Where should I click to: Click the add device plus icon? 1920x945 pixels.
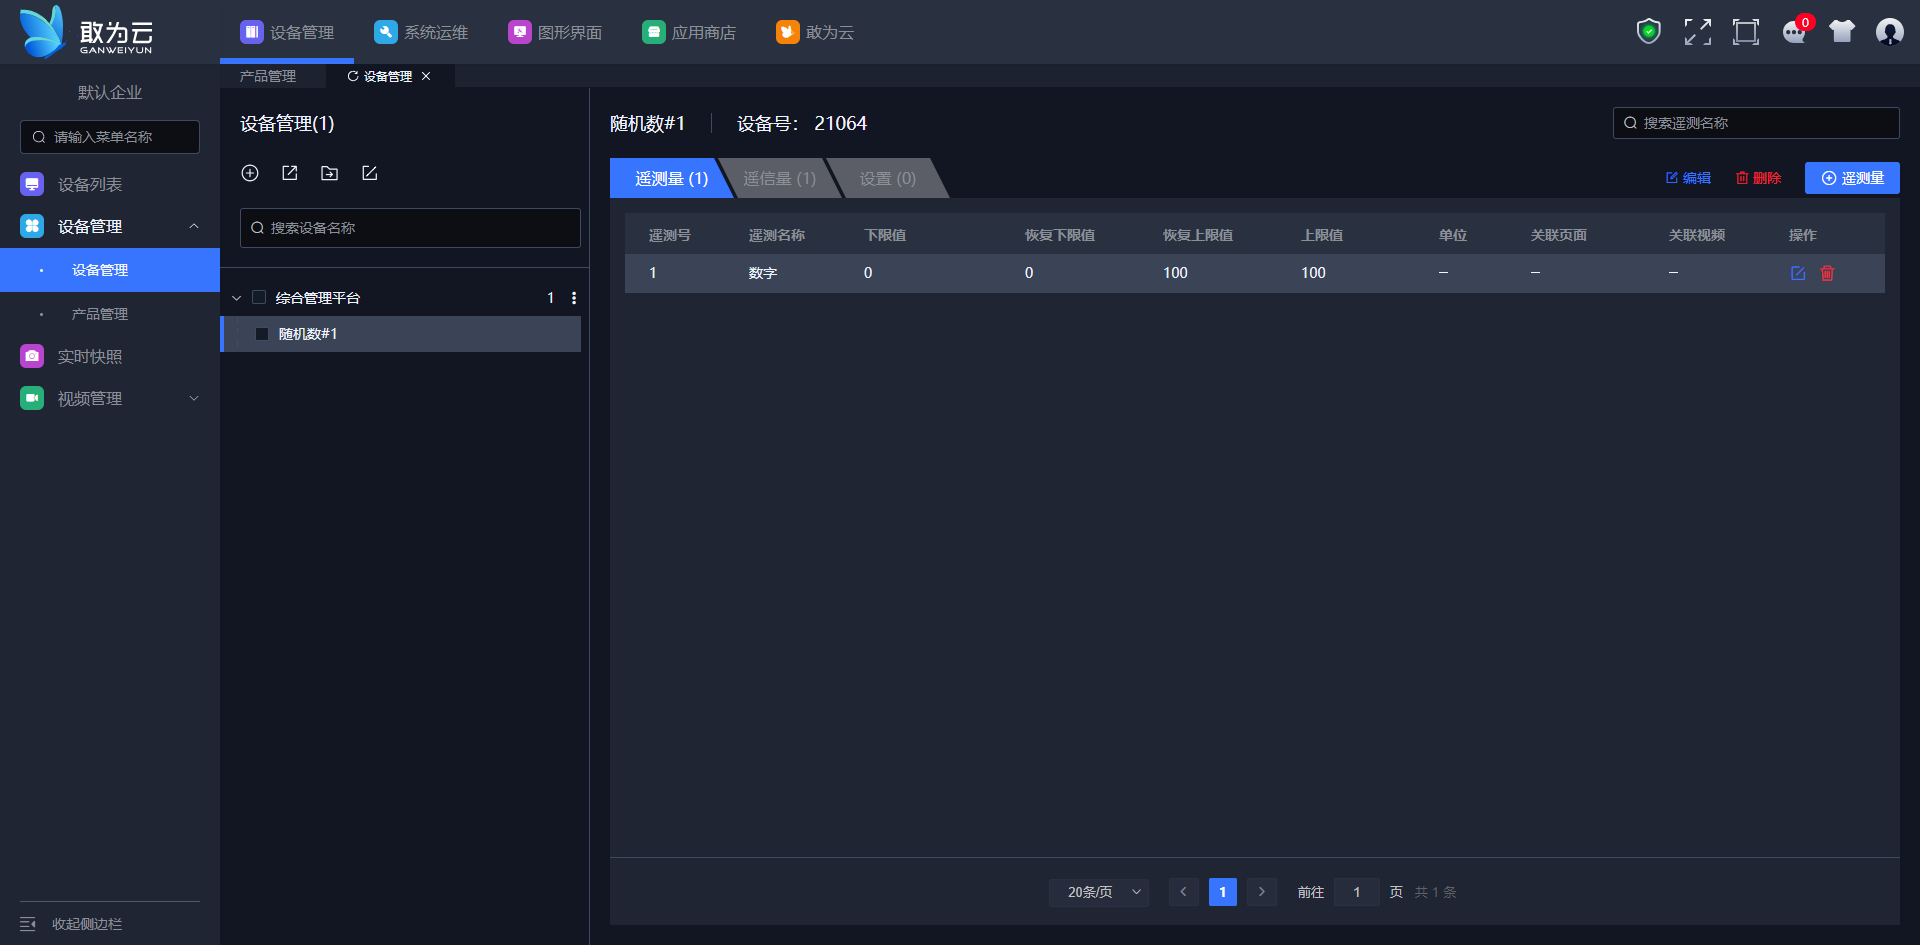250,173
